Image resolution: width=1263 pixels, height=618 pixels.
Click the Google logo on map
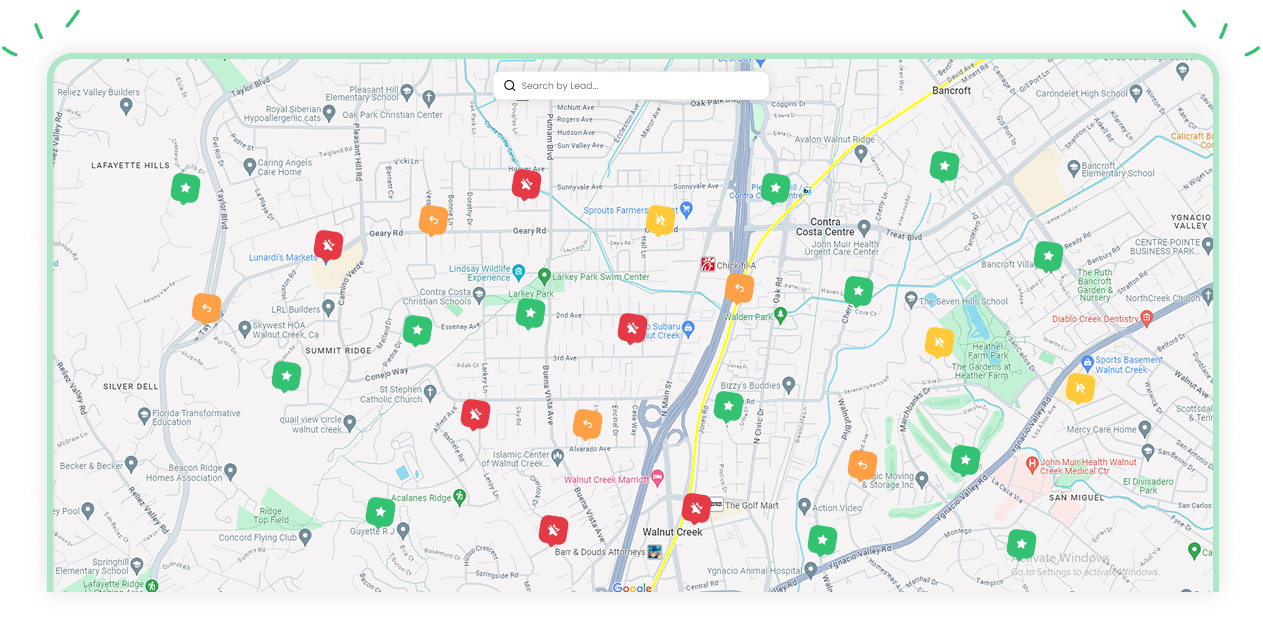(x=631, y=588)
